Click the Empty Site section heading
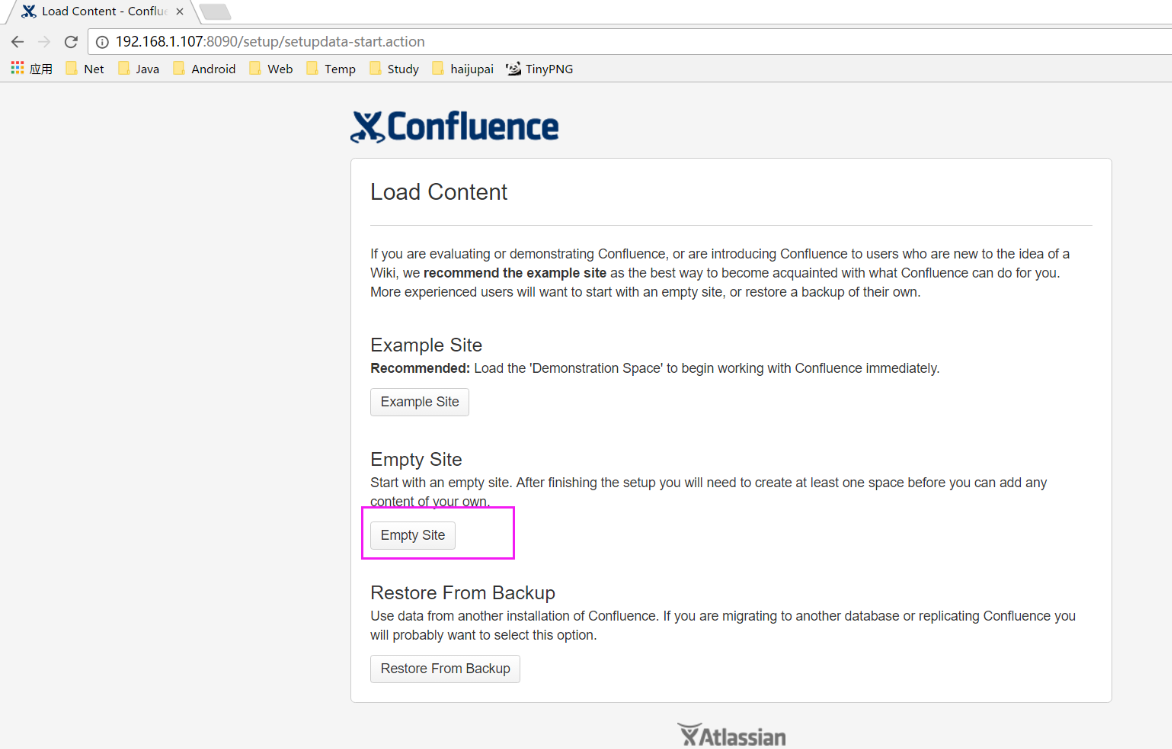 pos(416,460)
